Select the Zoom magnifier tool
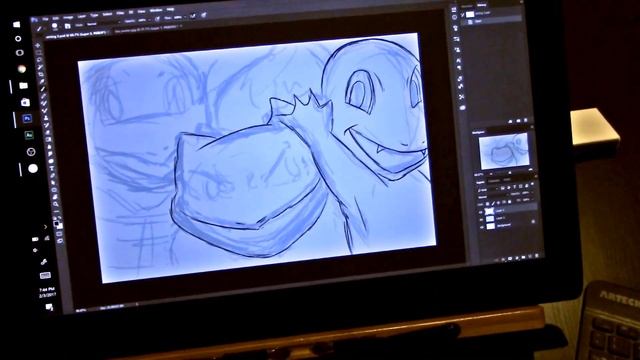Image resolution: width=640 pixels, height=360 pixels. 56,204
